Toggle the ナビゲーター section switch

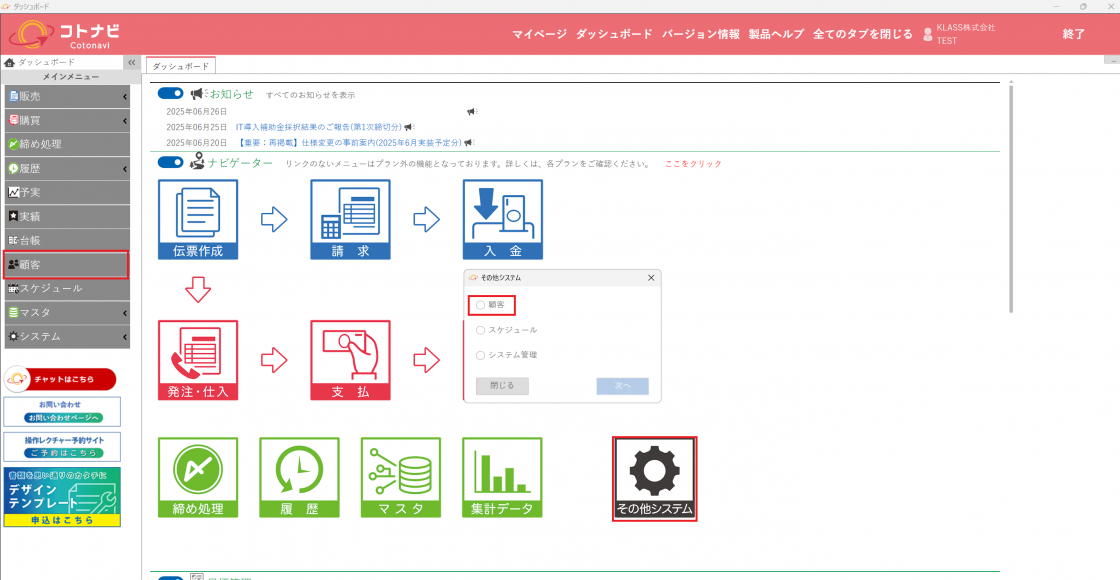pyautogui.click(x=171, y=162)
